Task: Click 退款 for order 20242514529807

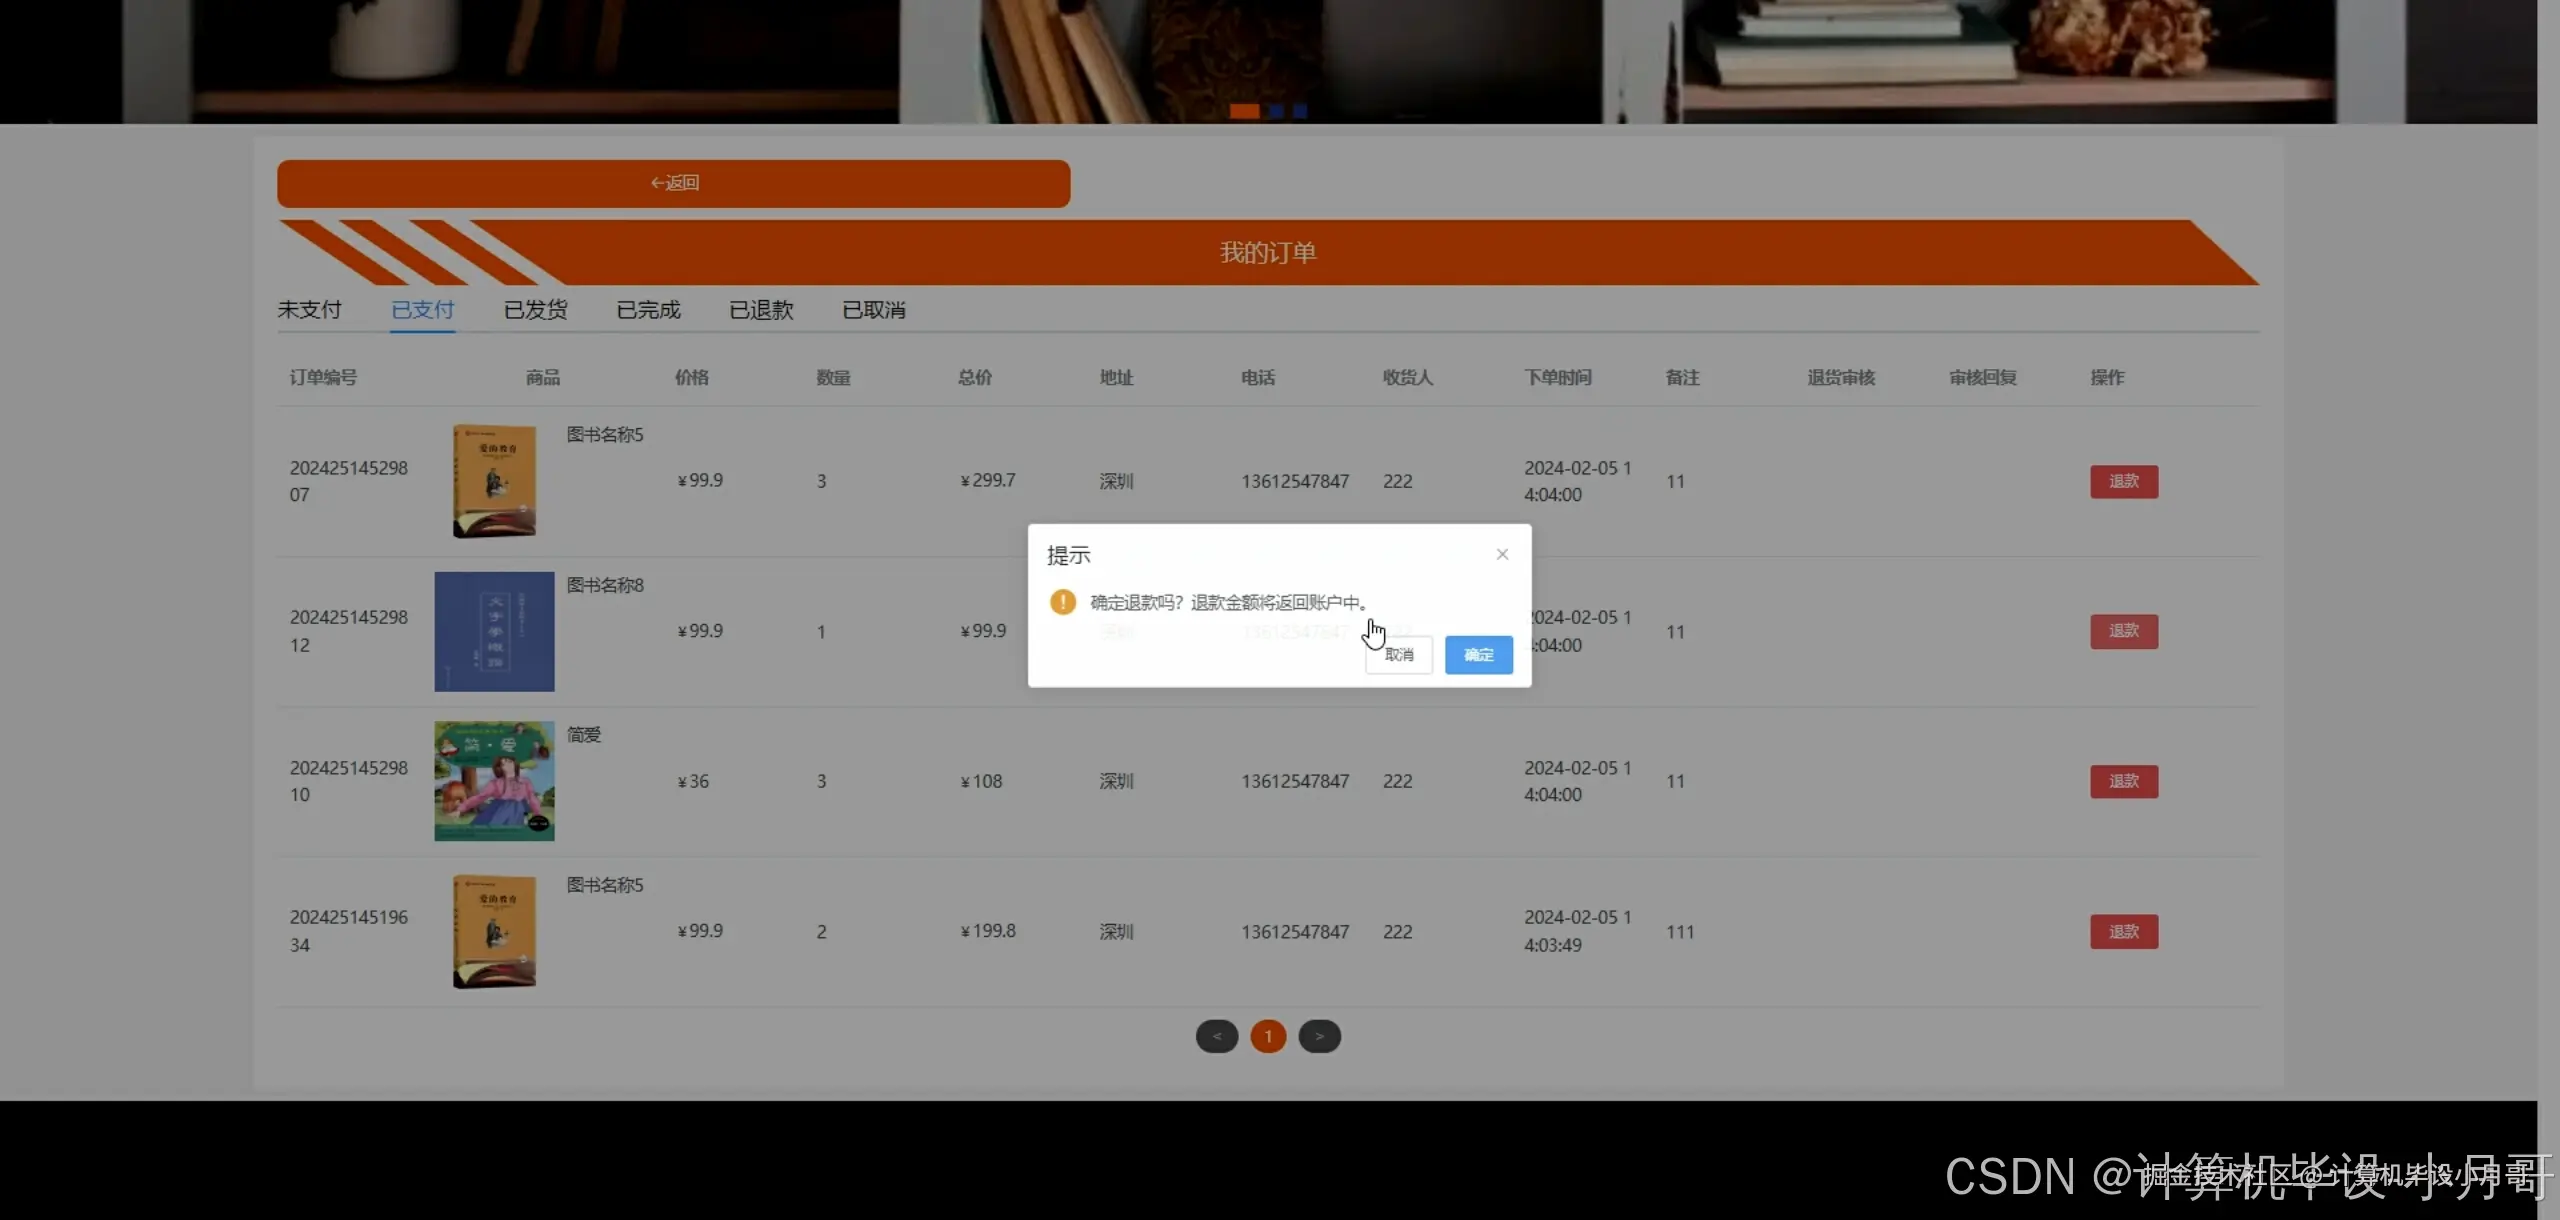Action: tap(2123, 481)
